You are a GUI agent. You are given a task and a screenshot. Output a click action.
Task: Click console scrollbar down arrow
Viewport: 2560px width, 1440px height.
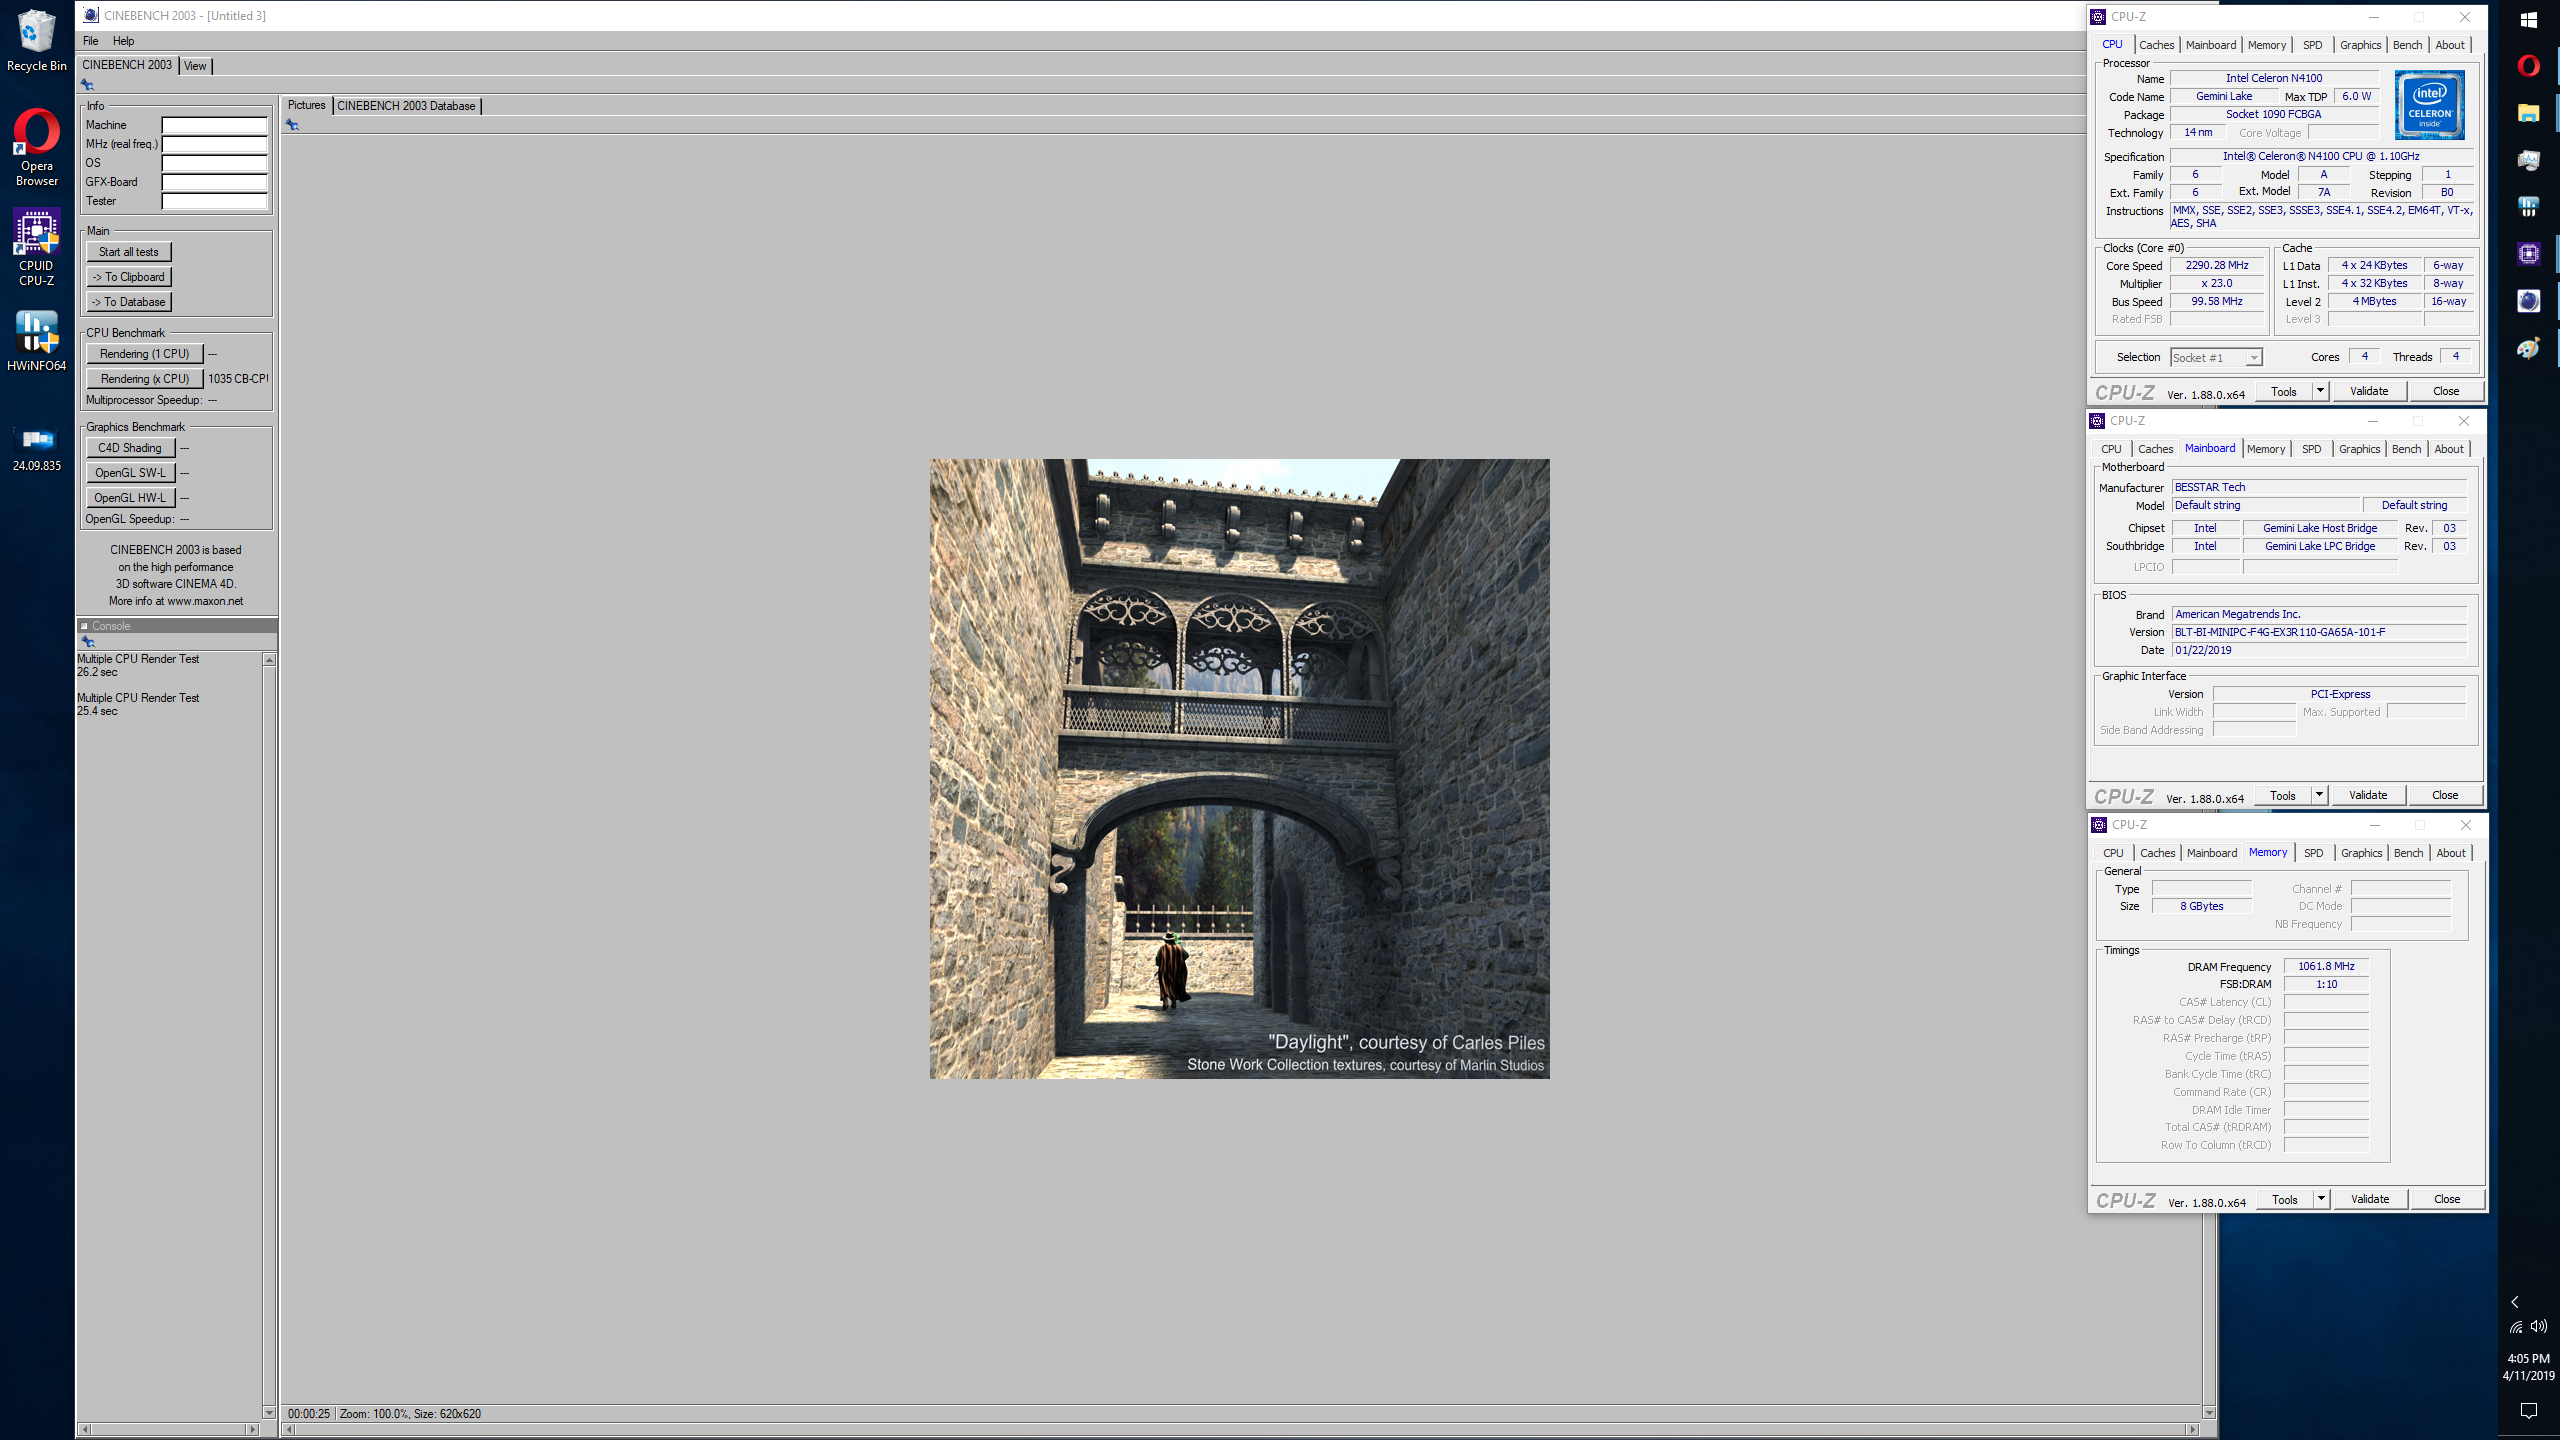click(269, 1412)
